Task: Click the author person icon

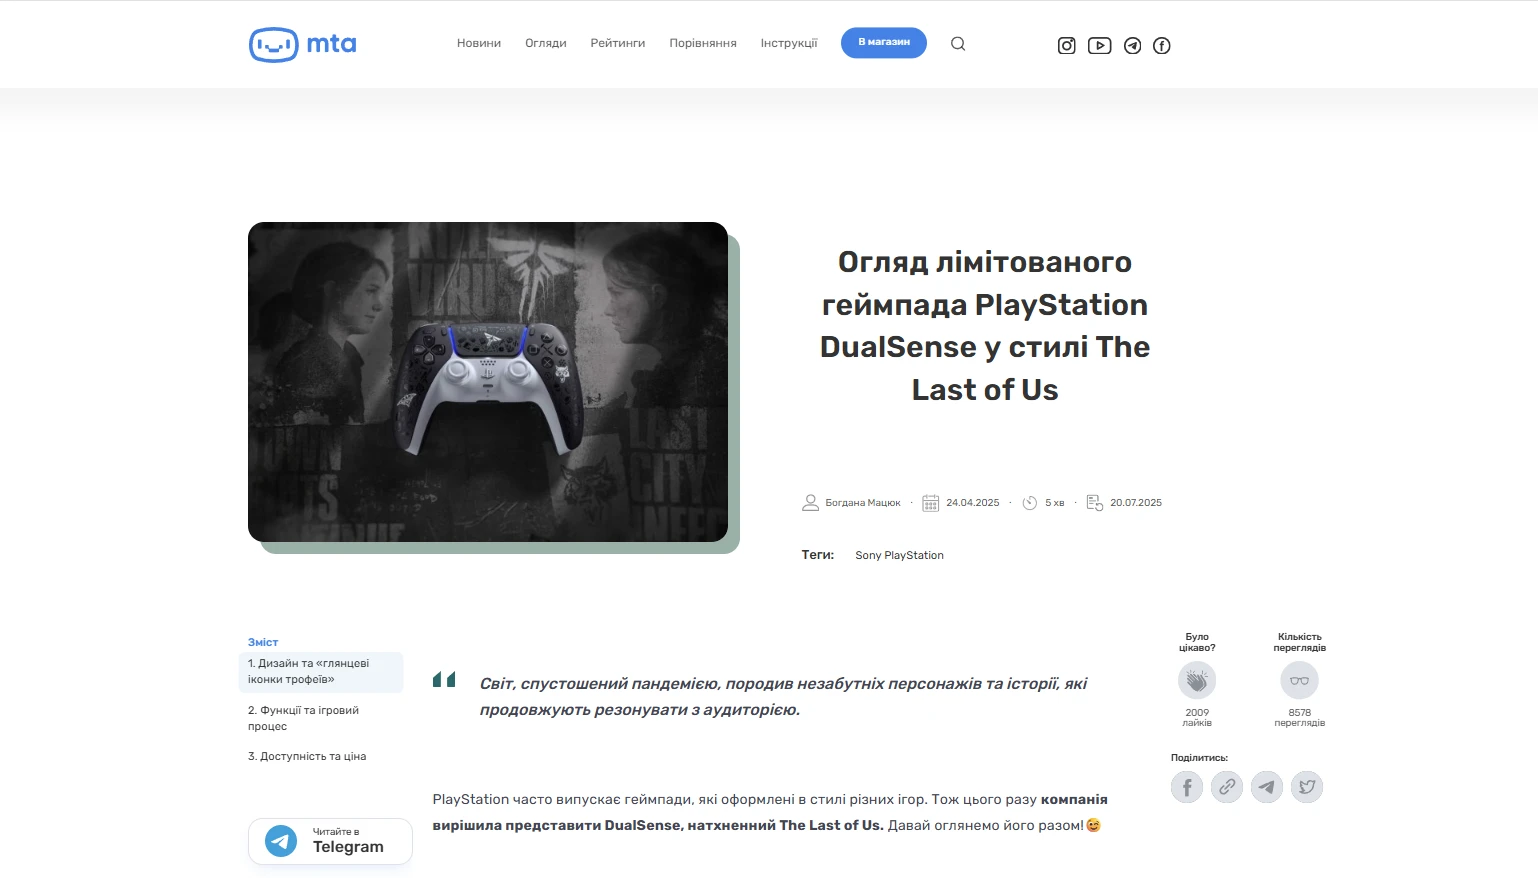Action: pyautogui.click(x=810, y=503)
